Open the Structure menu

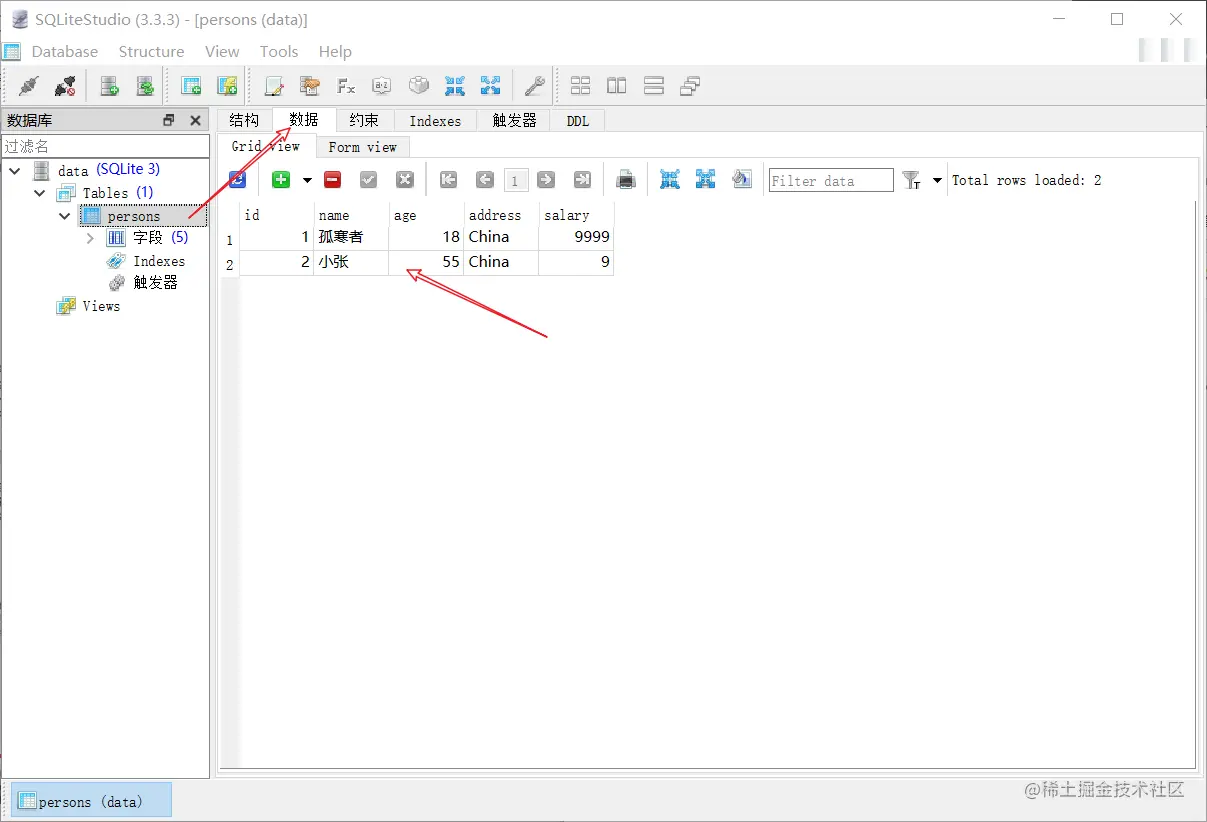(x=151, y=52)
